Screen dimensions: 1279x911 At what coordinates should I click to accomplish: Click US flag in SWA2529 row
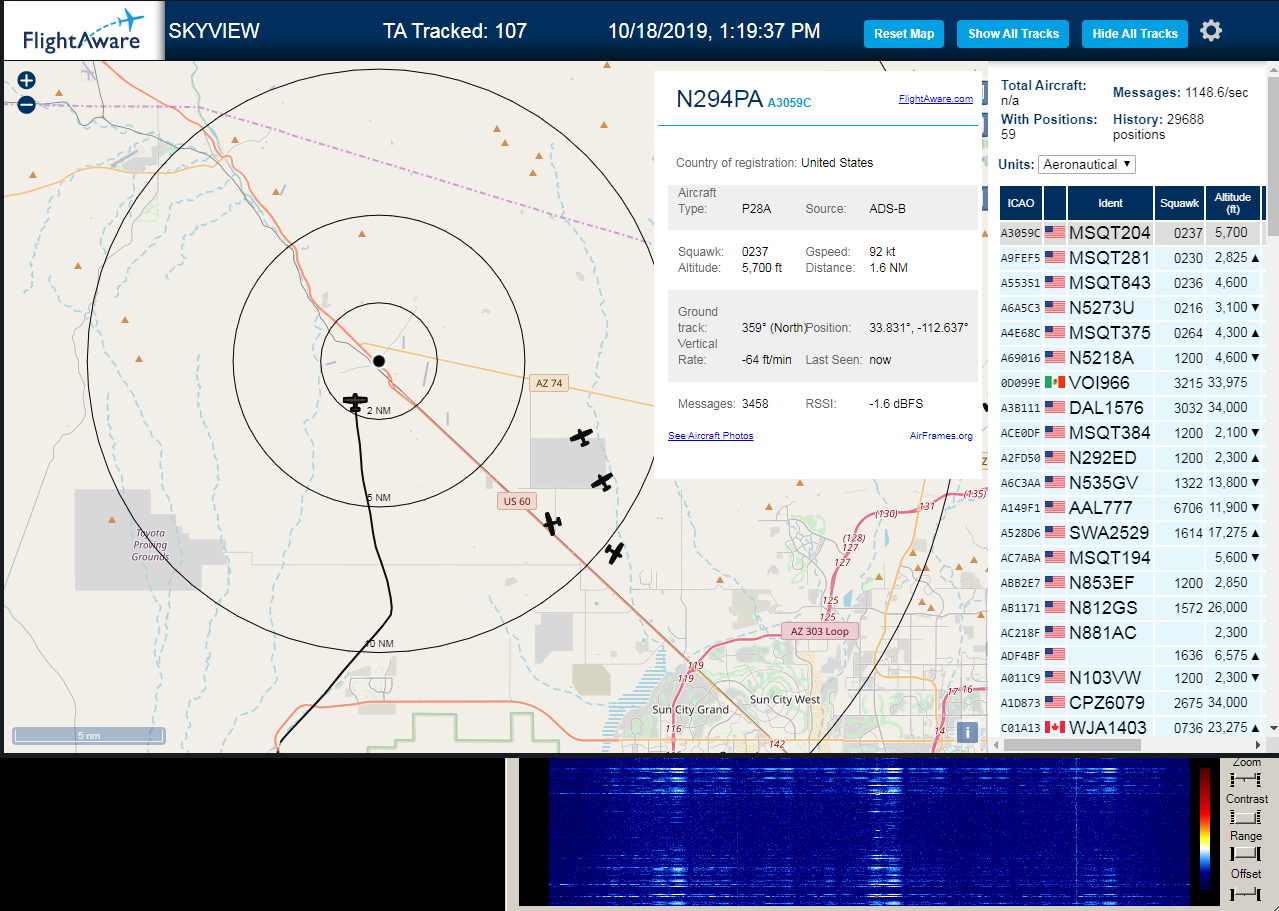pos(1055,533)
